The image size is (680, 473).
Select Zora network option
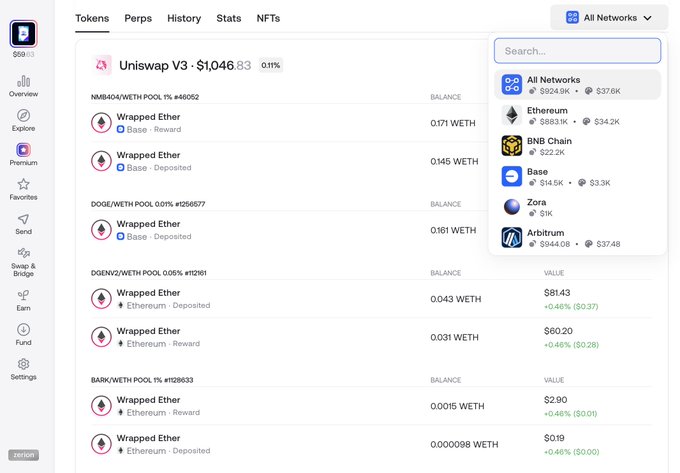pyautogui.click(x=577, y=207)
